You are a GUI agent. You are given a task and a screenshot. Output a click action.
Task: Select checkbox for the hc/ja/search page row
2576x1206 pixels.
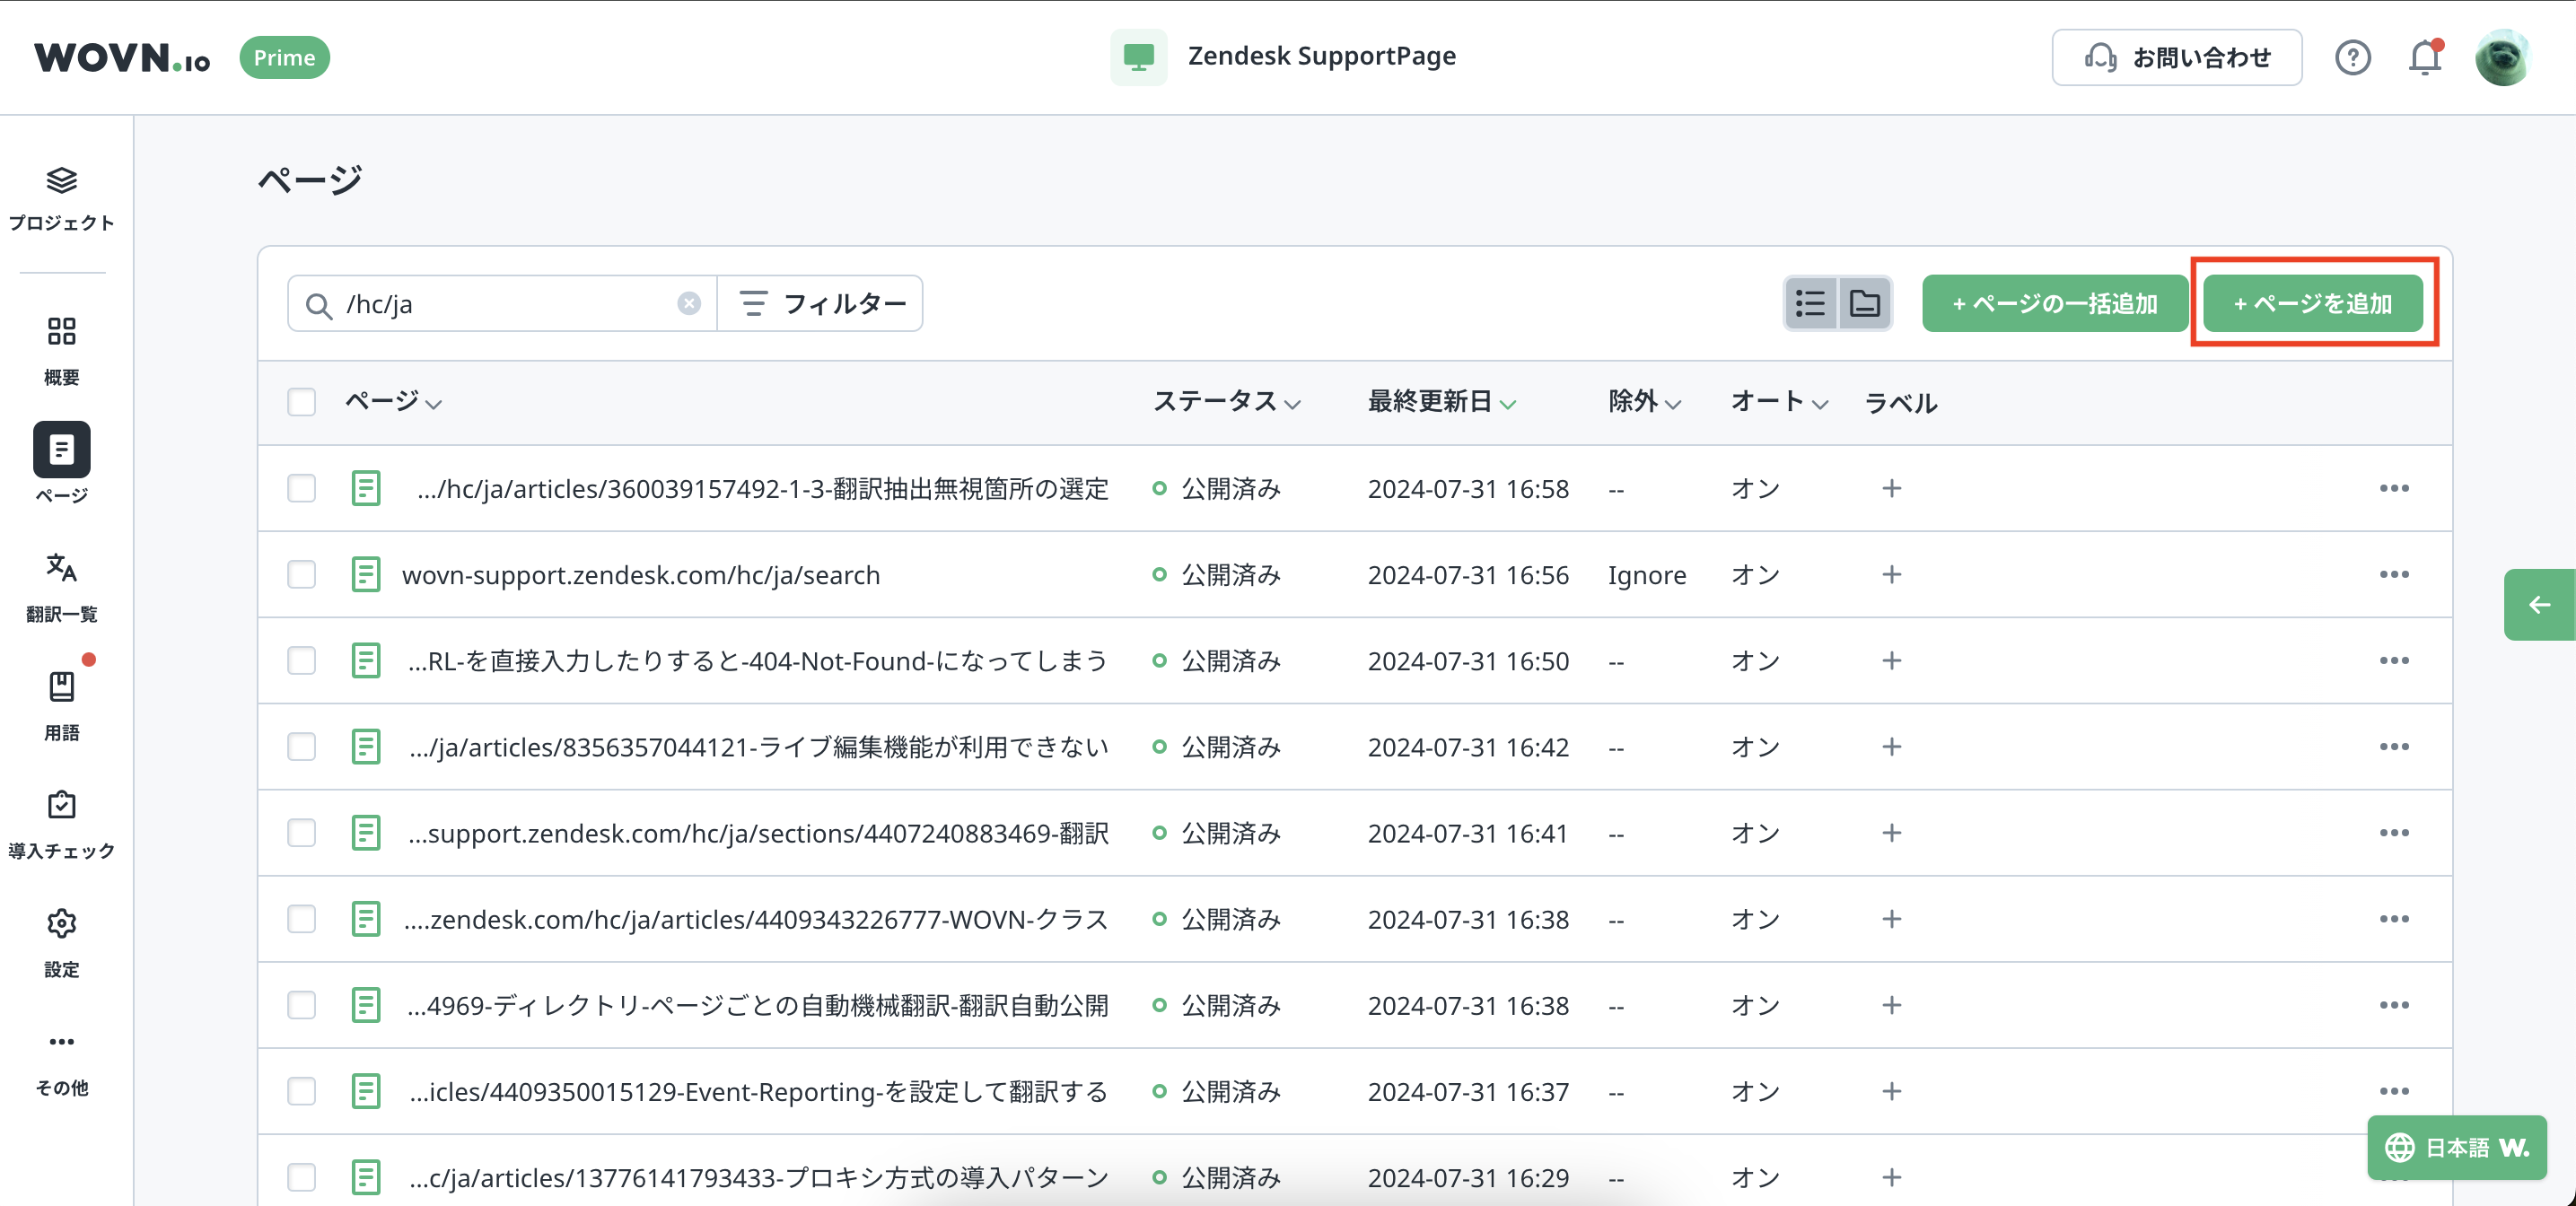point(301,574)
